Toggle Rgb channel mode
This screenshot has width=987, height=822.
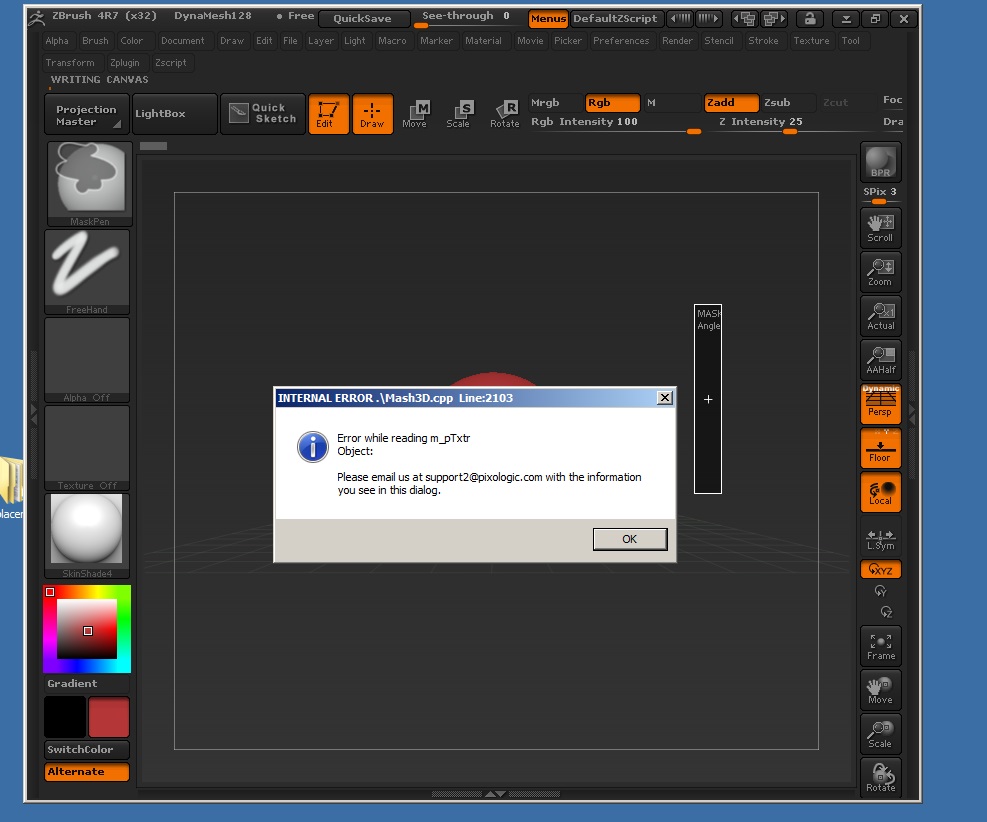coord(612,103)
